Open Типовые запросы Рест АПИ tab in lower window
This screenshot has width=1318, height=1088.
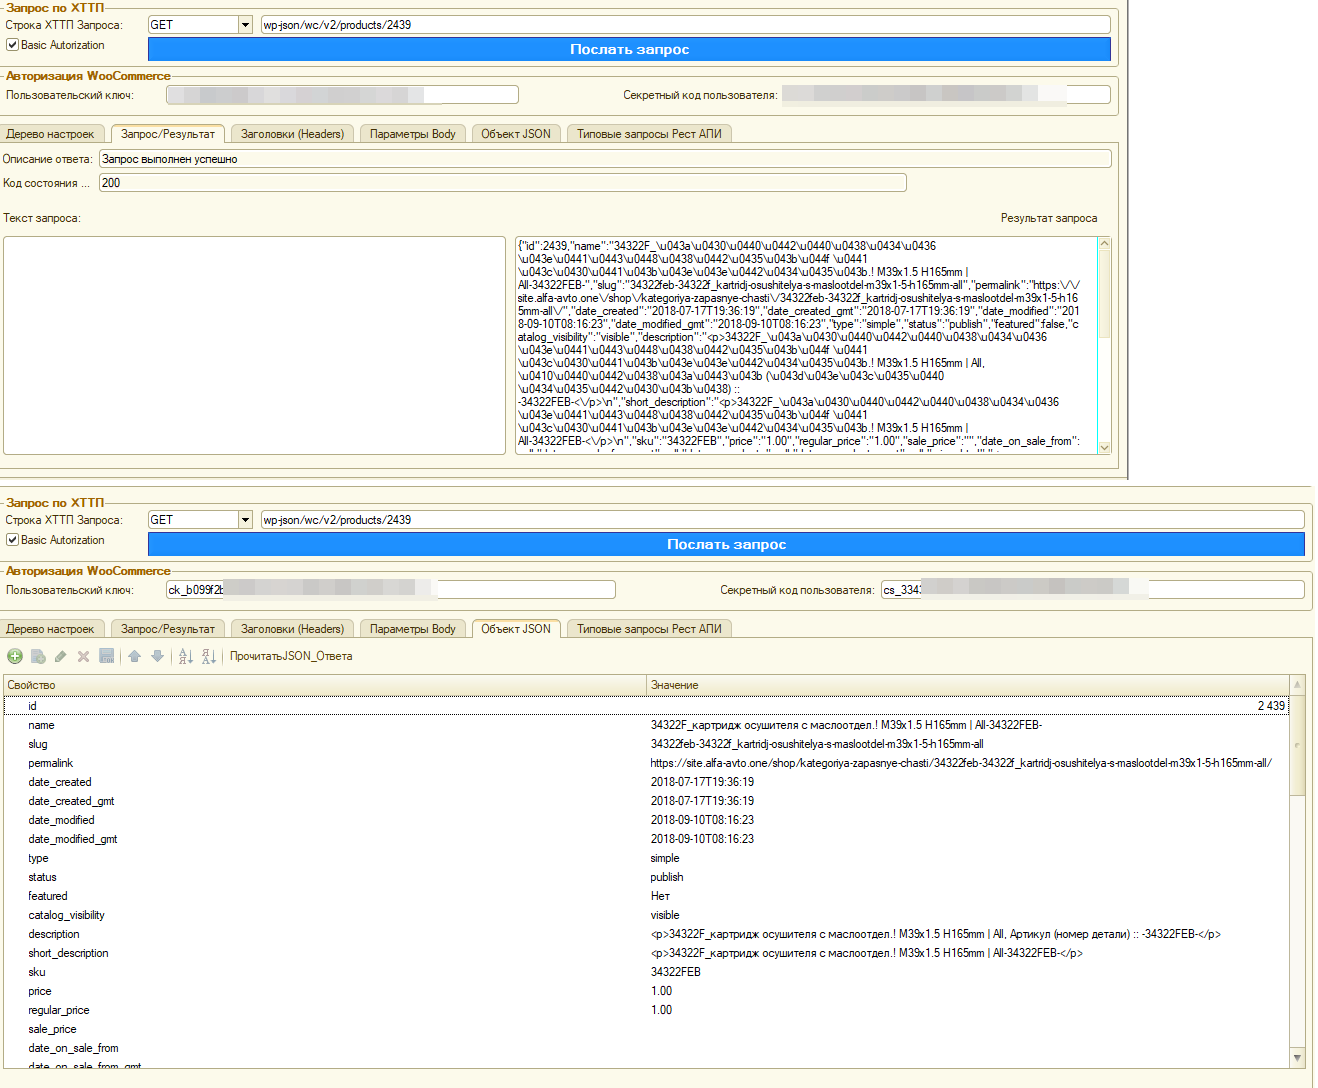coord(649,629)
